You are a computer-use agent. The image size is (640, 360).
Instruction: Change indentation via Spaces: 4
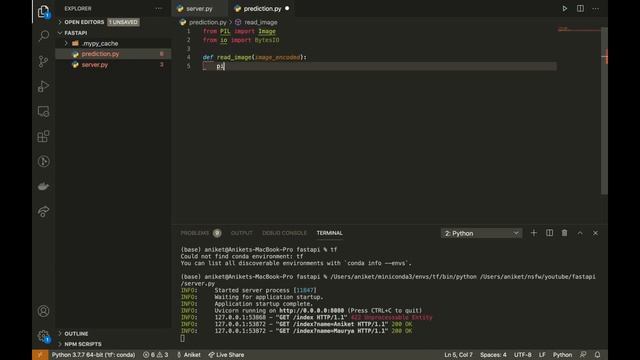point(493,355)
